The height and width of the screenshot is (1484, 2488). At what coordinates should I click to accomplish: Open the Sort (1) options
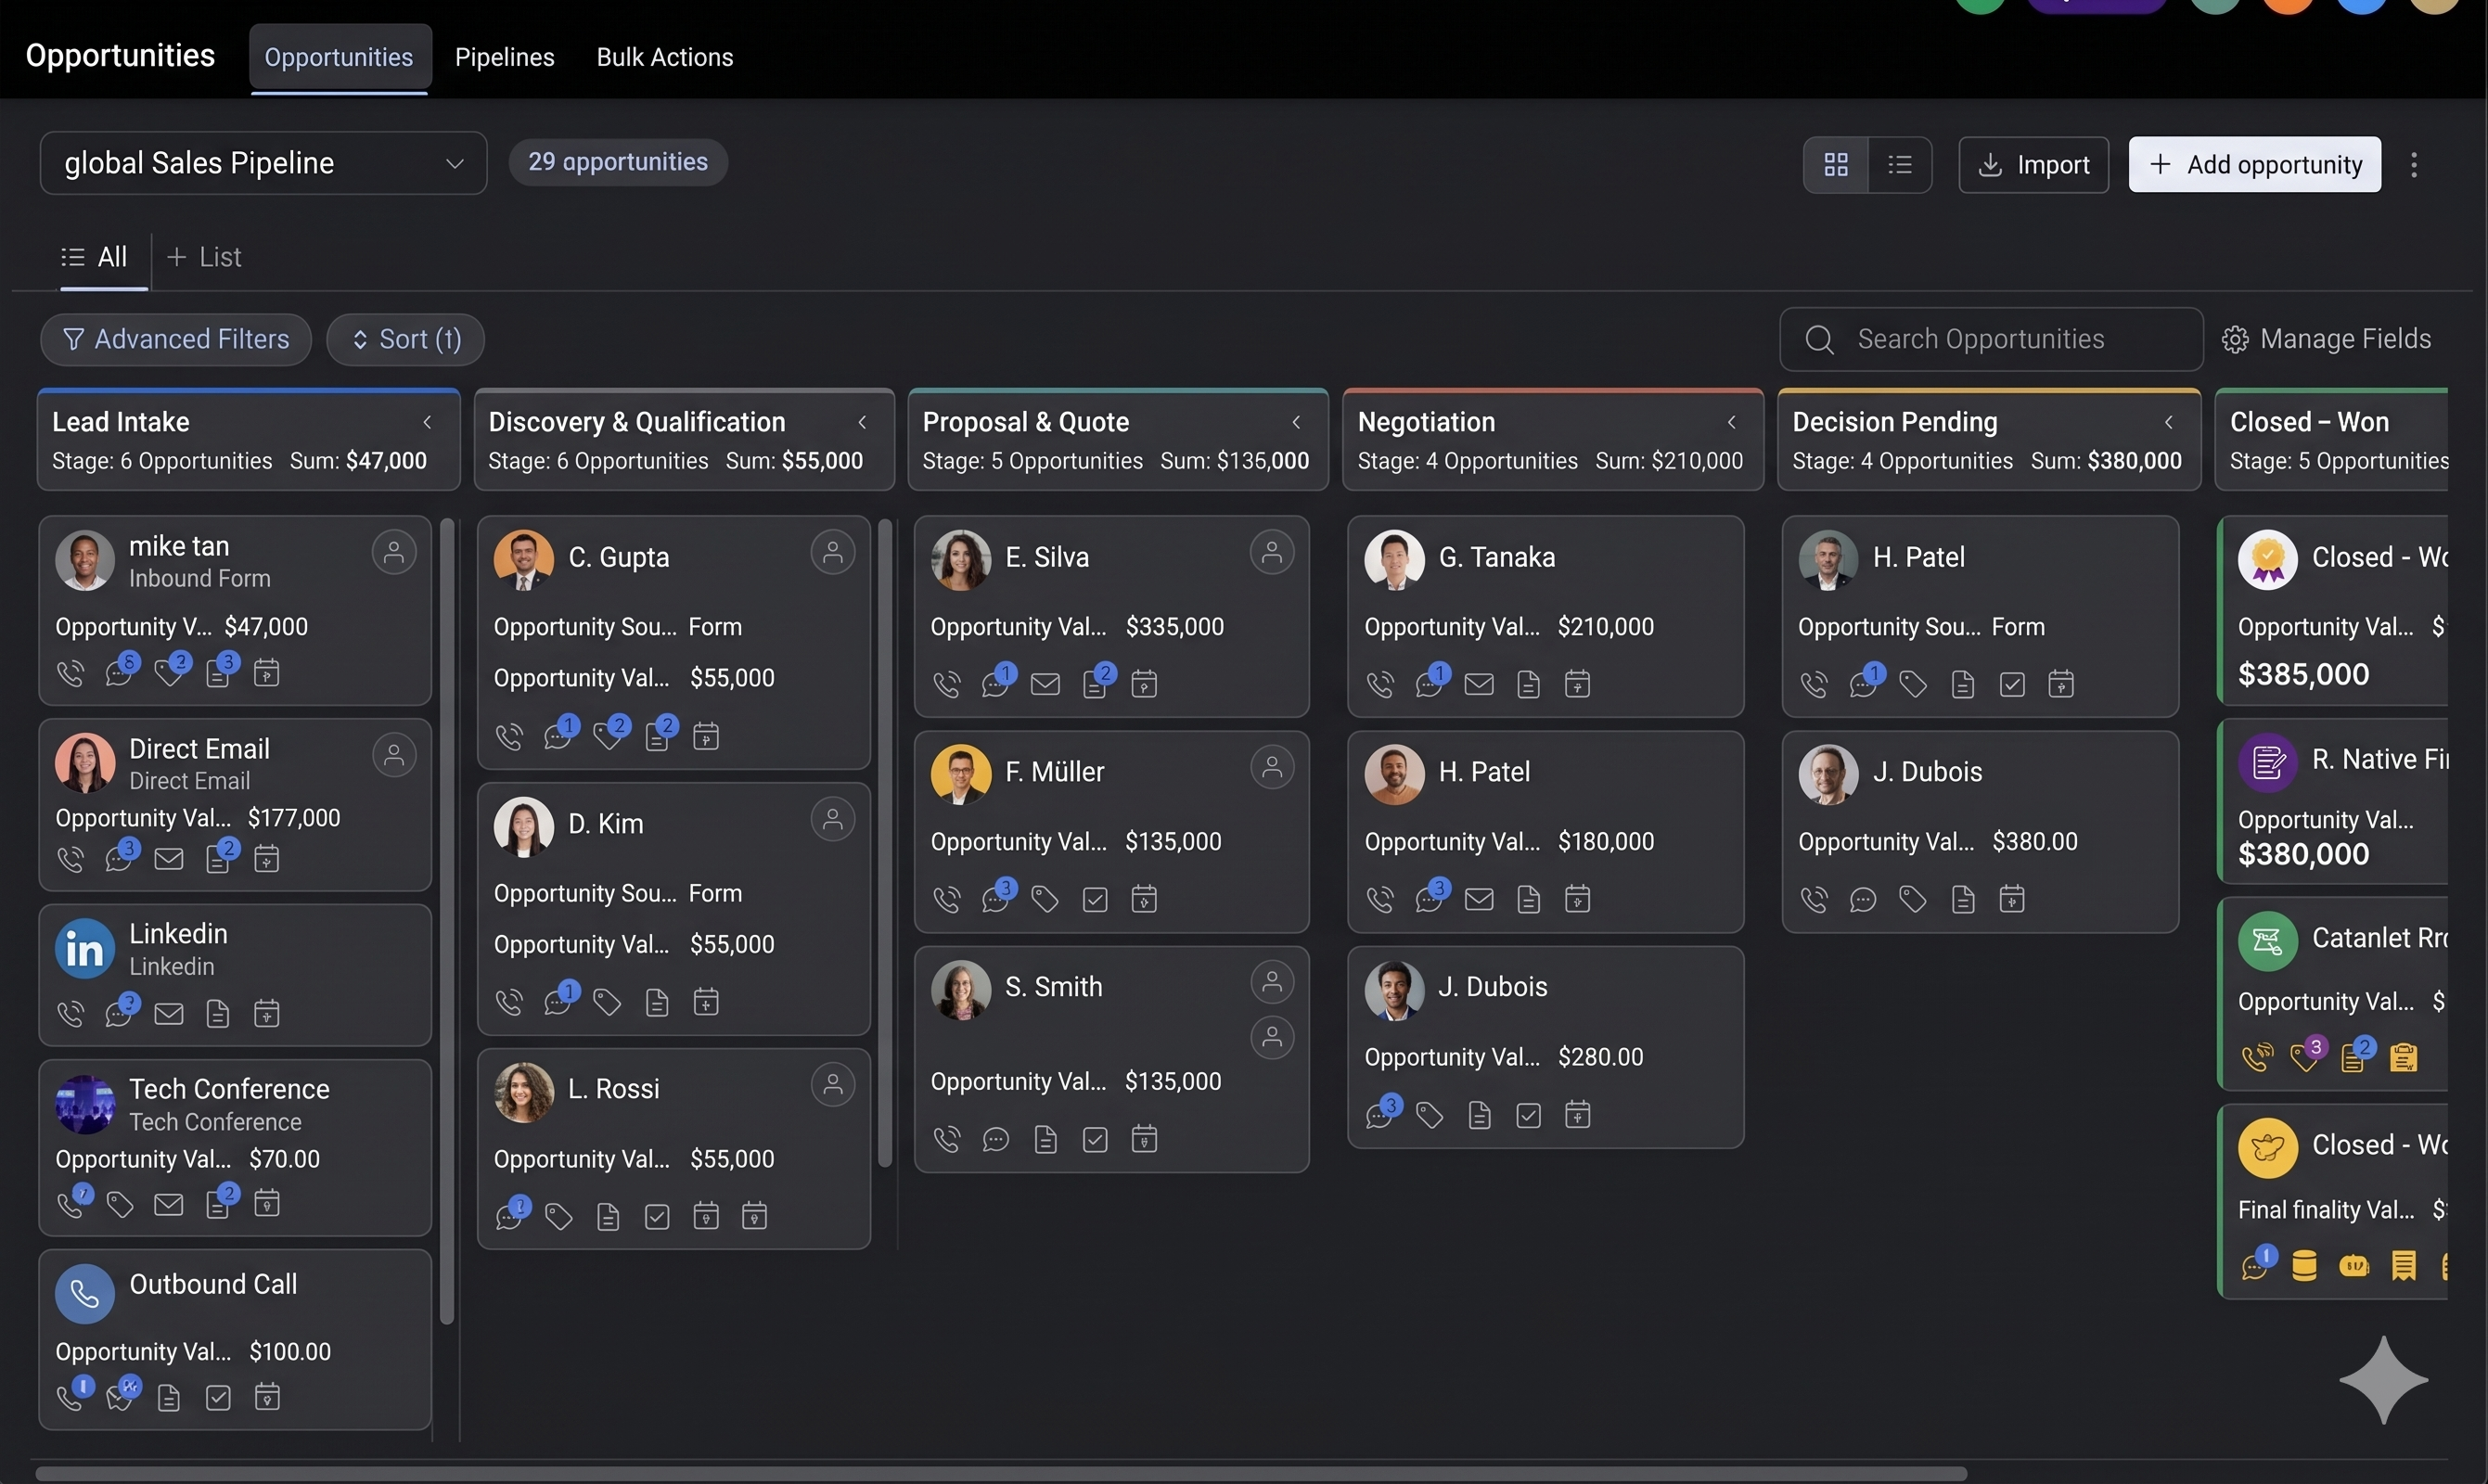(x=405, y=340)
